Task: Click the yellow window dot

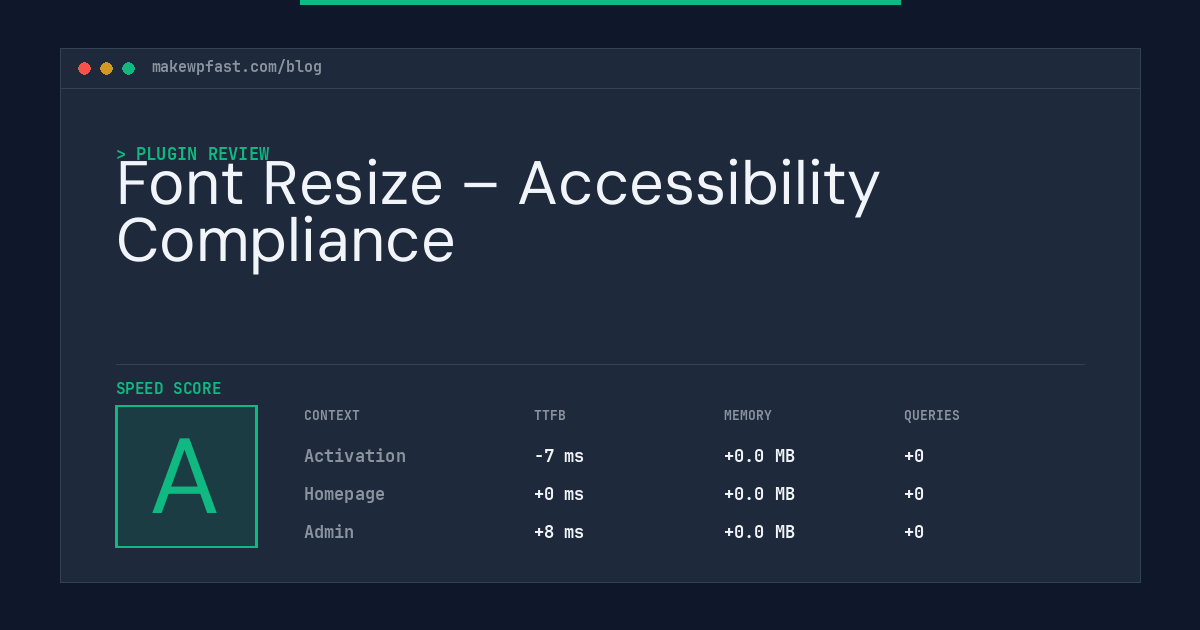Action: (x=106, y=68)
